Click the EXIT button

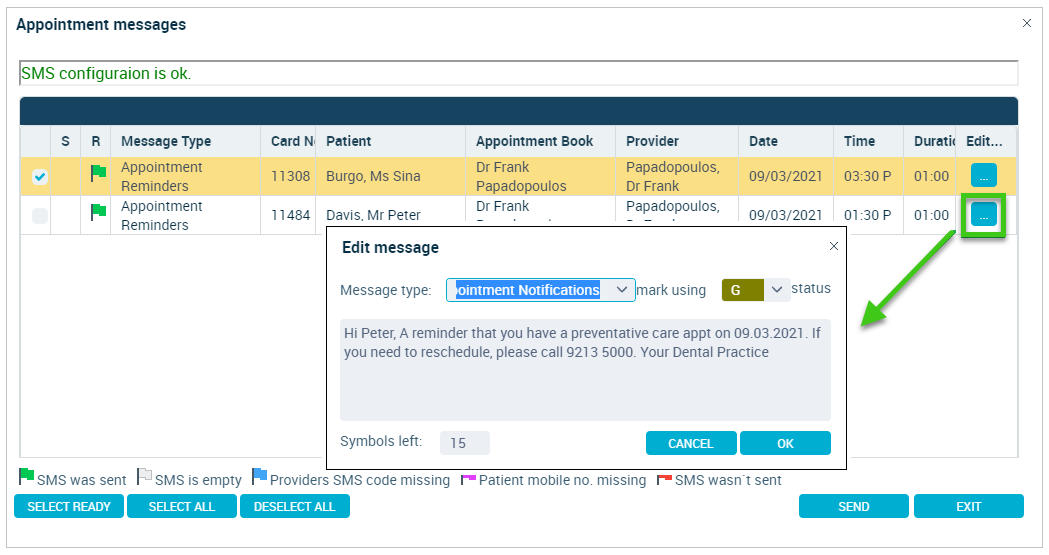click(969, 506)
